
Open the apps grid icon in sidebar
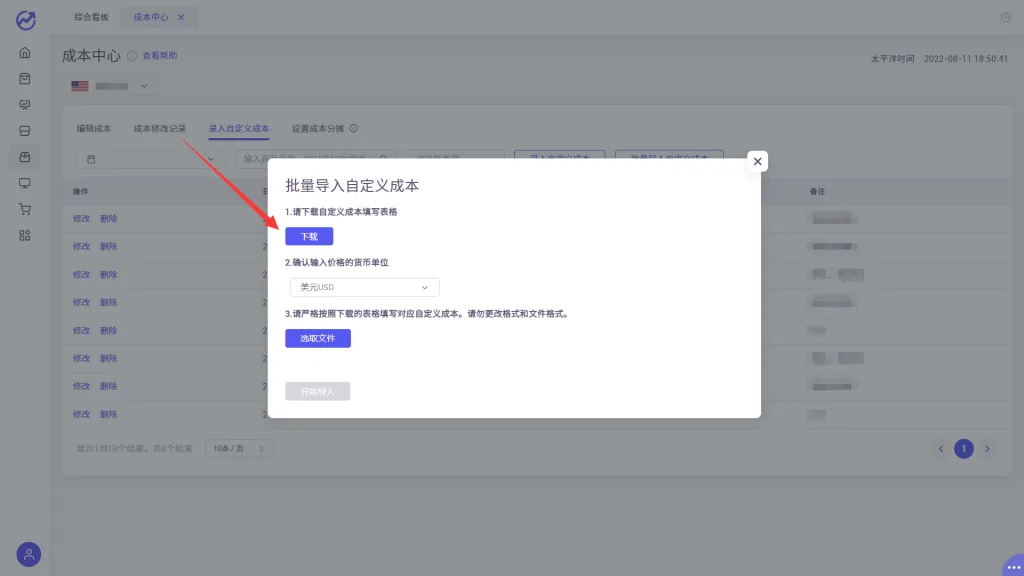(25, 236)
